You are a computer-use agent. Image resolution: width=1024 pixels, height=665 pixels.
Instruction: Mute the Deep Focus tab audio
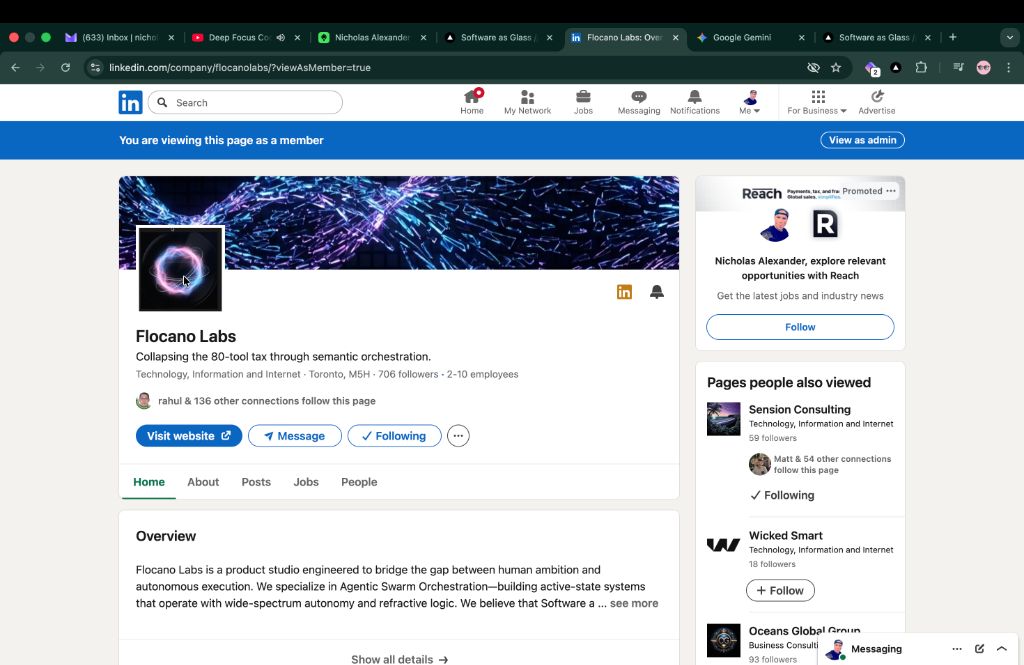click(x=280, y=38)
